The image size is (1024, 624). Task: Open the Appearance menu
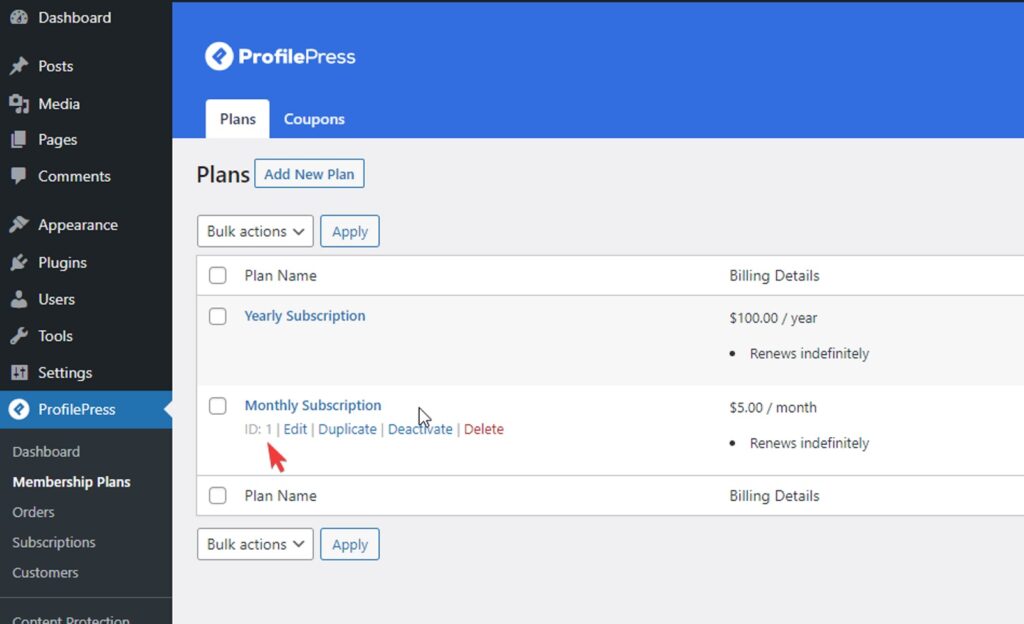tap(78, 225)
